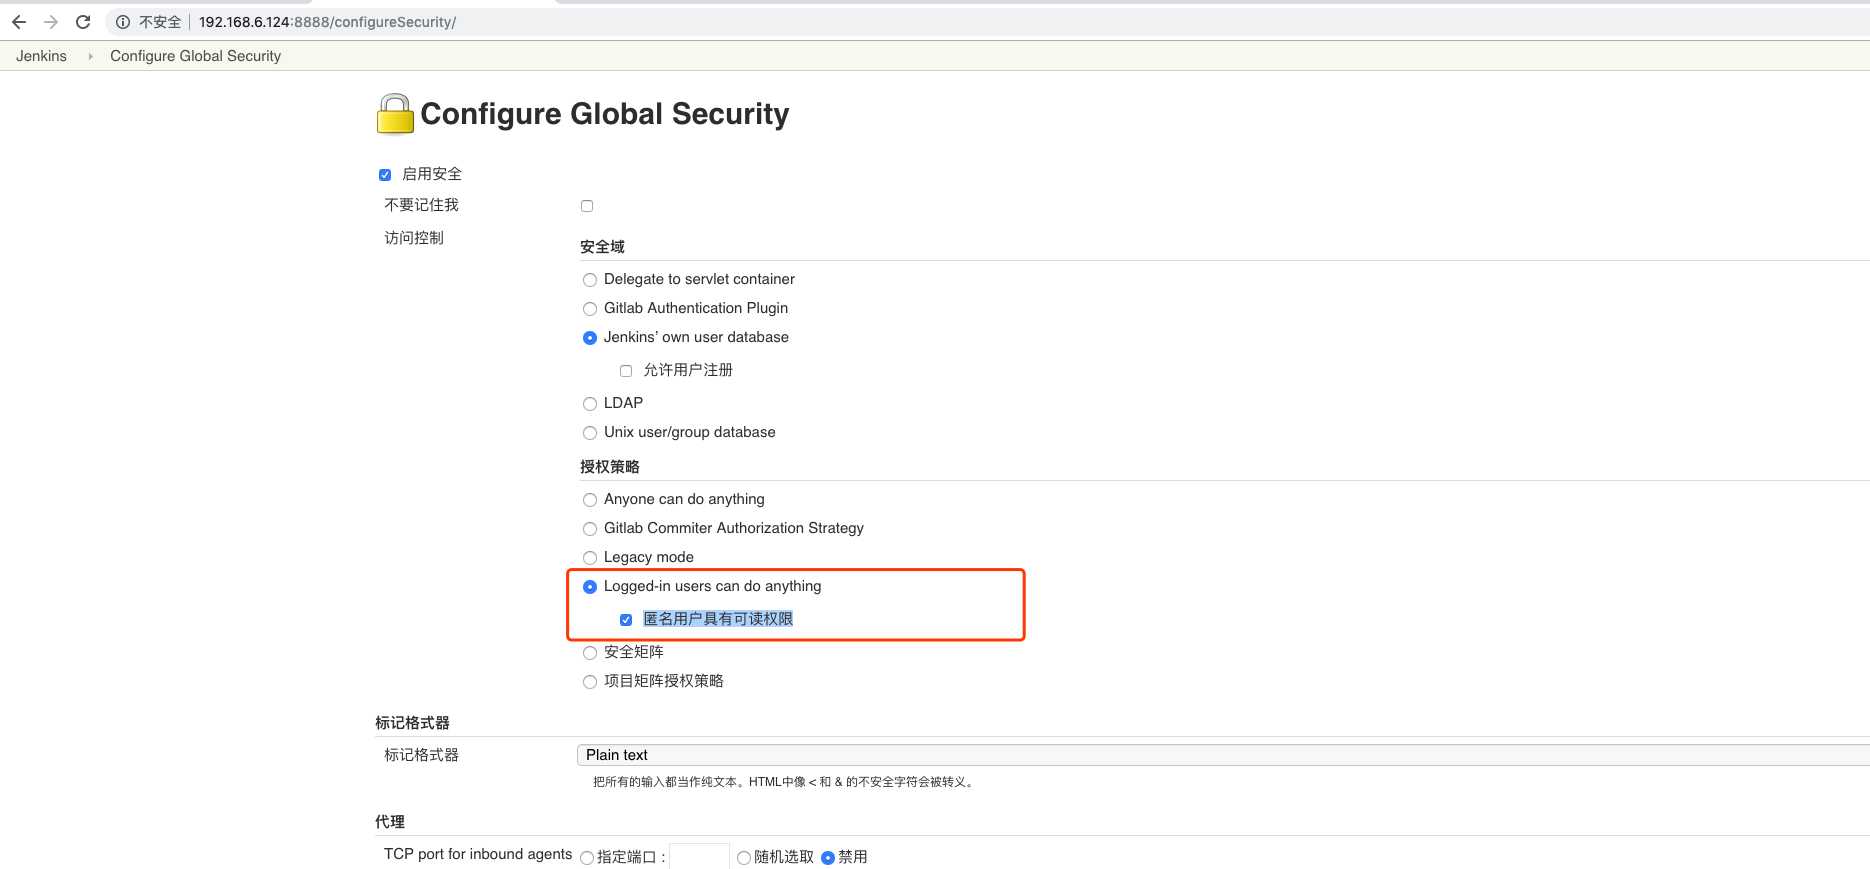Click the 授权策略 section heading
Viewport: 1870px width, 869px height.
pyautogui.click(x=610, y=467)
